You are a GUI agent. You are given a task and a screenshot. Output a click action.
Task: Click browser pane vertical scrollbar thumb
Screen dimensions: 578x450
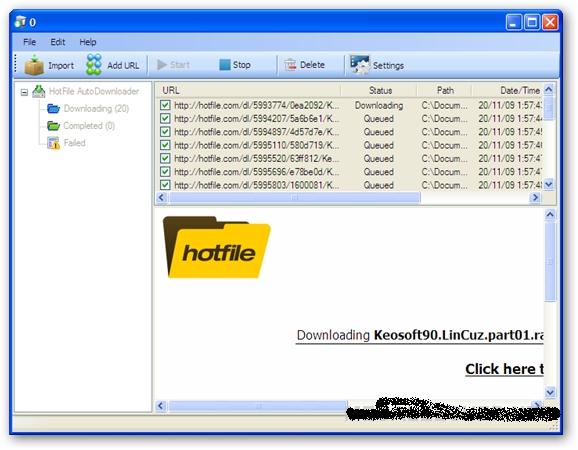(550, 262)
